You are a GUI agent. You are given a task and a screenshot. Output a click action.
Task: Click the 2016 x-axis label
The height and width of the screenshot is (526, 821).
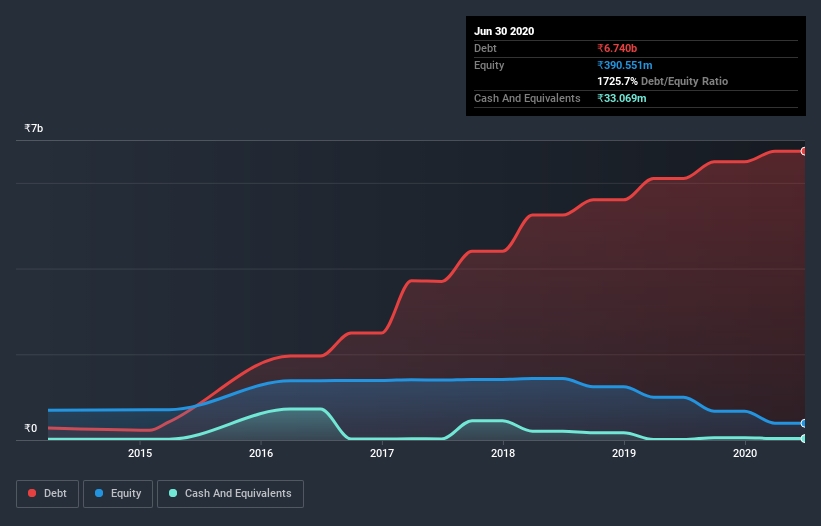tap(261, 453)
